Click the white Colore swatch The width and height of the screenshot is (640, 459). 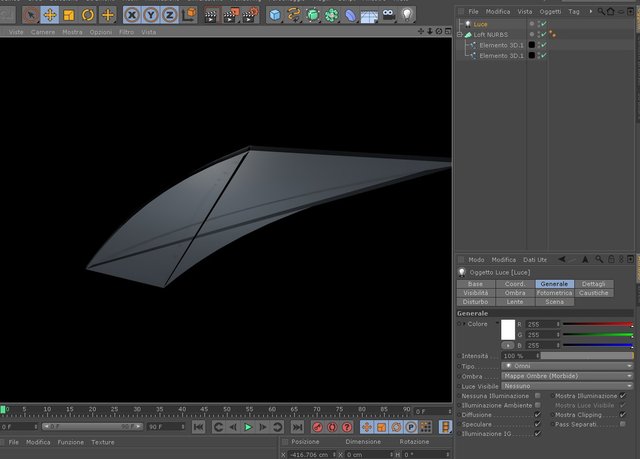(508, 329)
